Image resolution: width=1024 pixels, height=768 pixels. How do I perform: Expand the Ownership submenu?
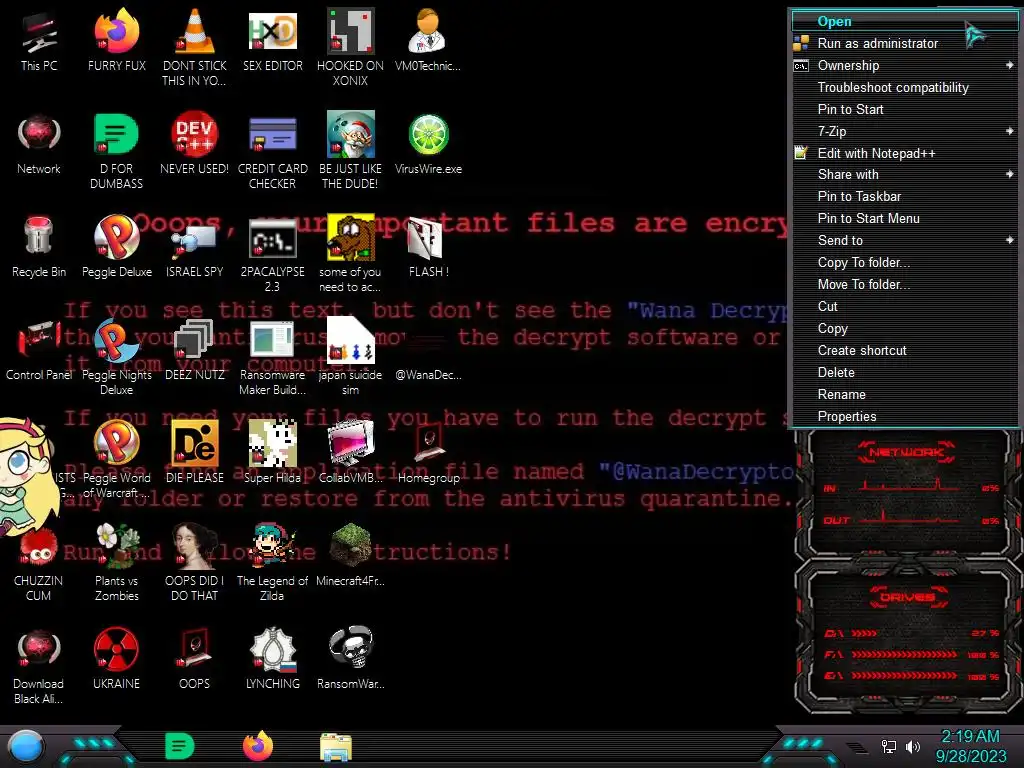[x=904, y=65]
